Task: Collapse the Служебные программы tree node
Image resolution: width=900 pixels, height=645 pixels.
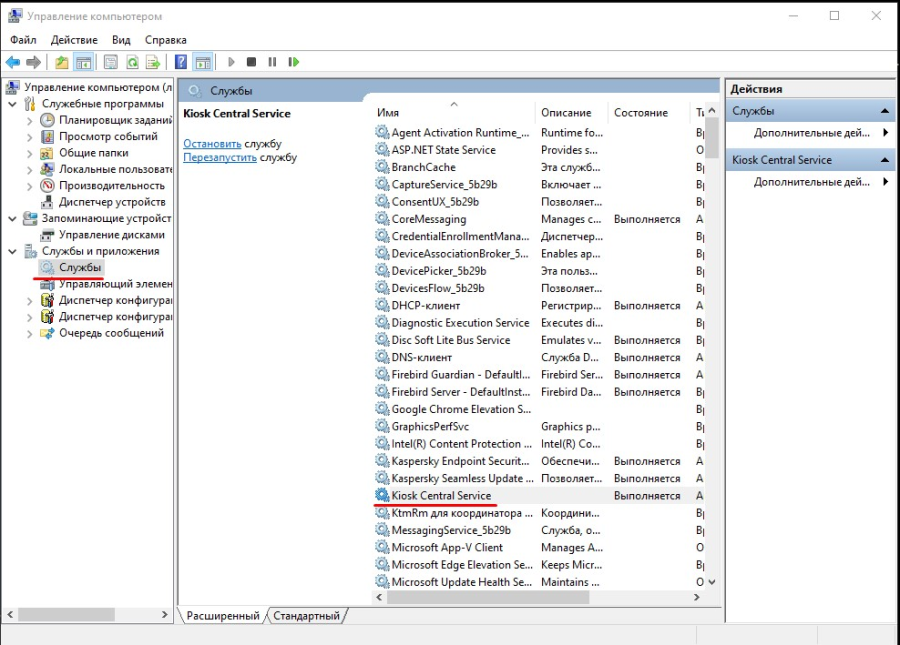Action: coord(12,104)
